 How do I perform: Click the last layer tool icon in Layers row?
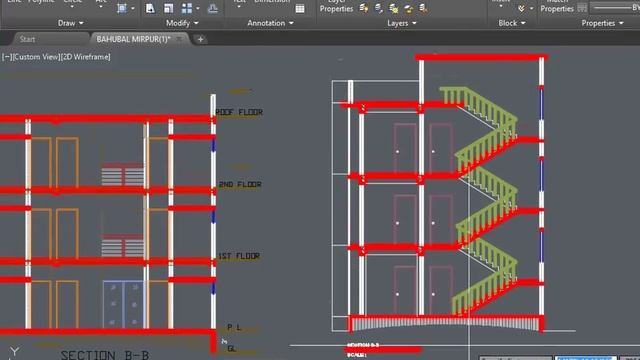pyautogui.click(x=423, y=8)
